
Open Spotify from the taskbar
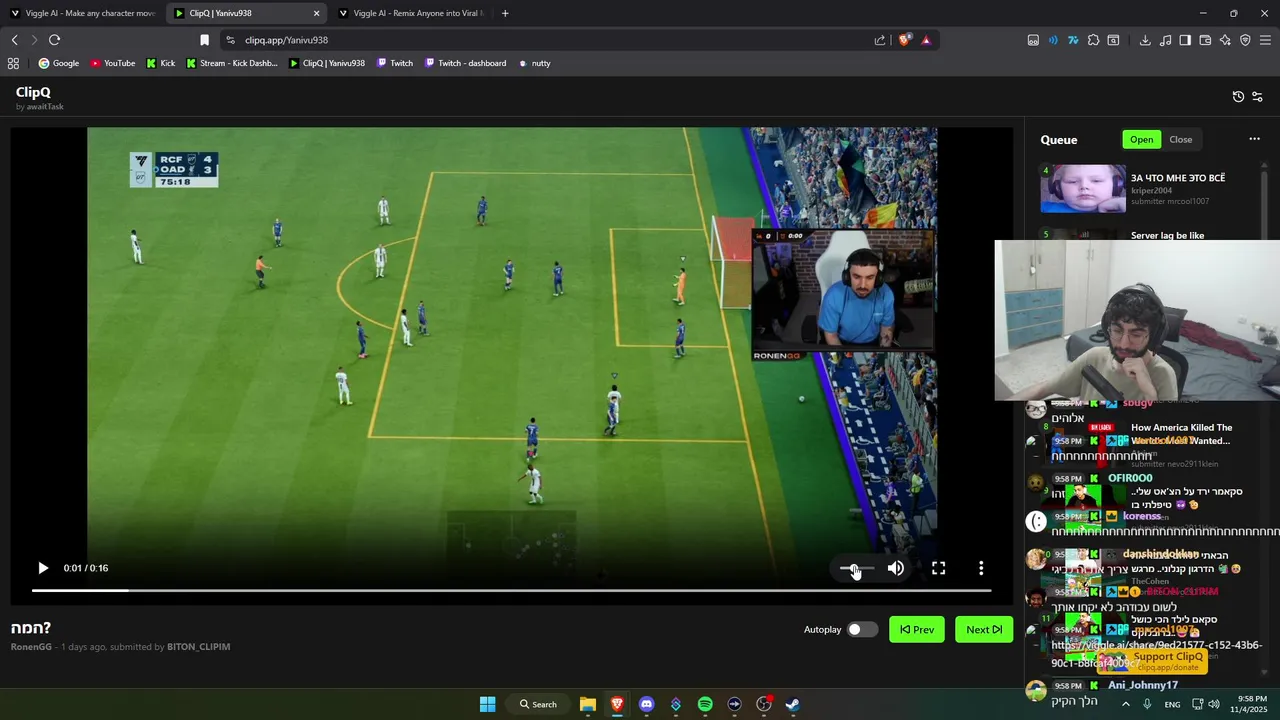(705, 704)
